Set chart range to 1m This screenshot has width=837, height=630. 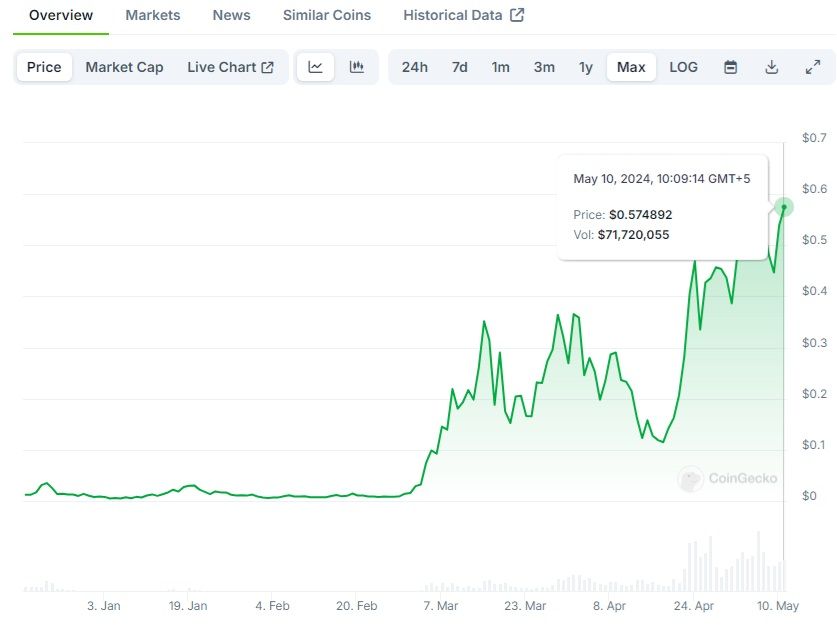[501, 67]
